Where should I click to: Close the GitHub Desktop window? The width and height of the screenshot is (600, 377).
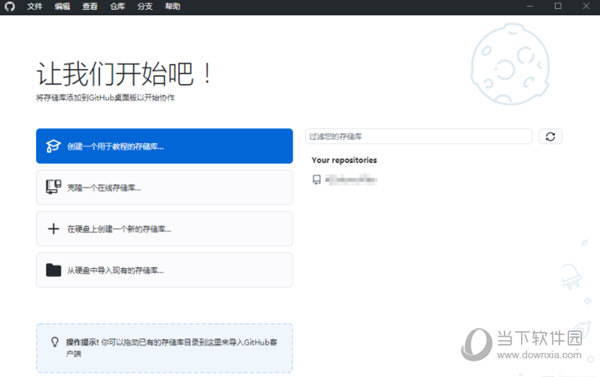click(586, 7)
